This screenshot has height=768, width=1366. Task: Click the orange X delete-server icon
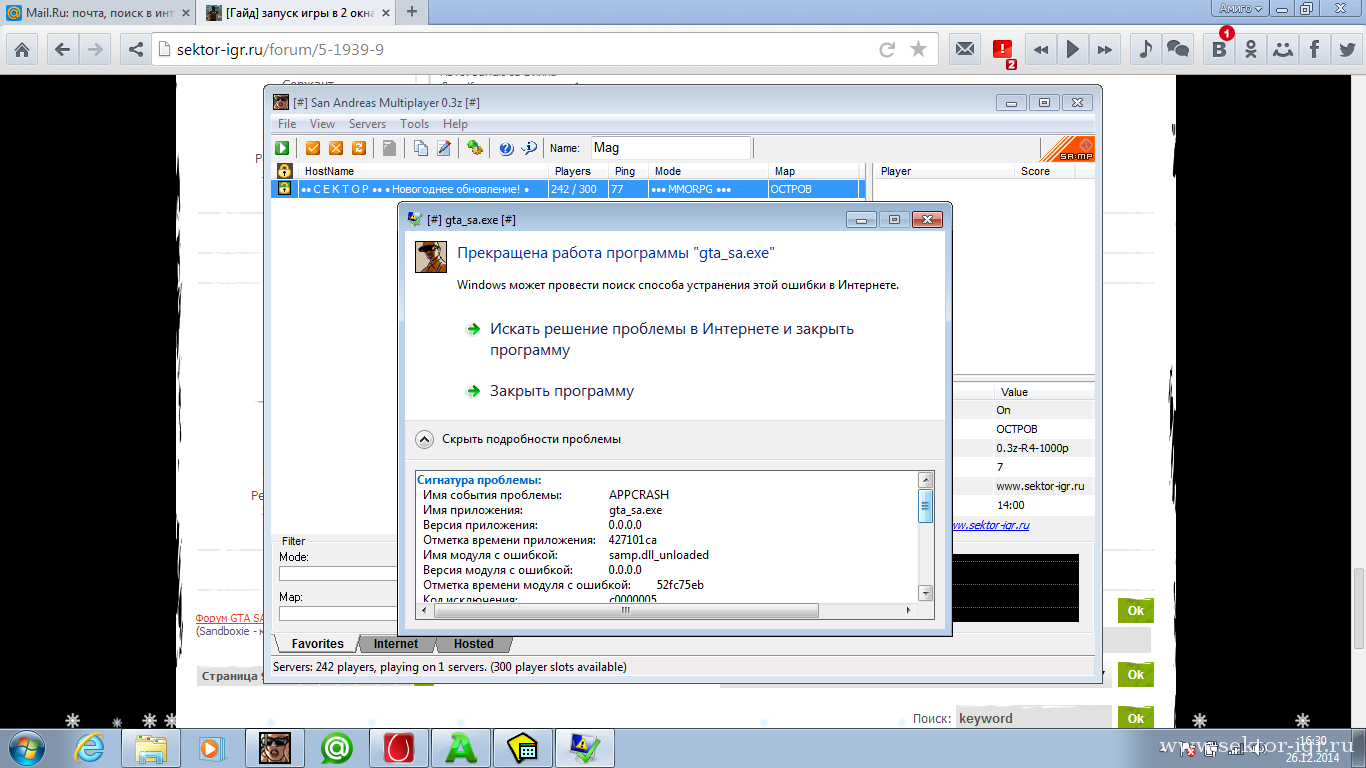[336, 148]
